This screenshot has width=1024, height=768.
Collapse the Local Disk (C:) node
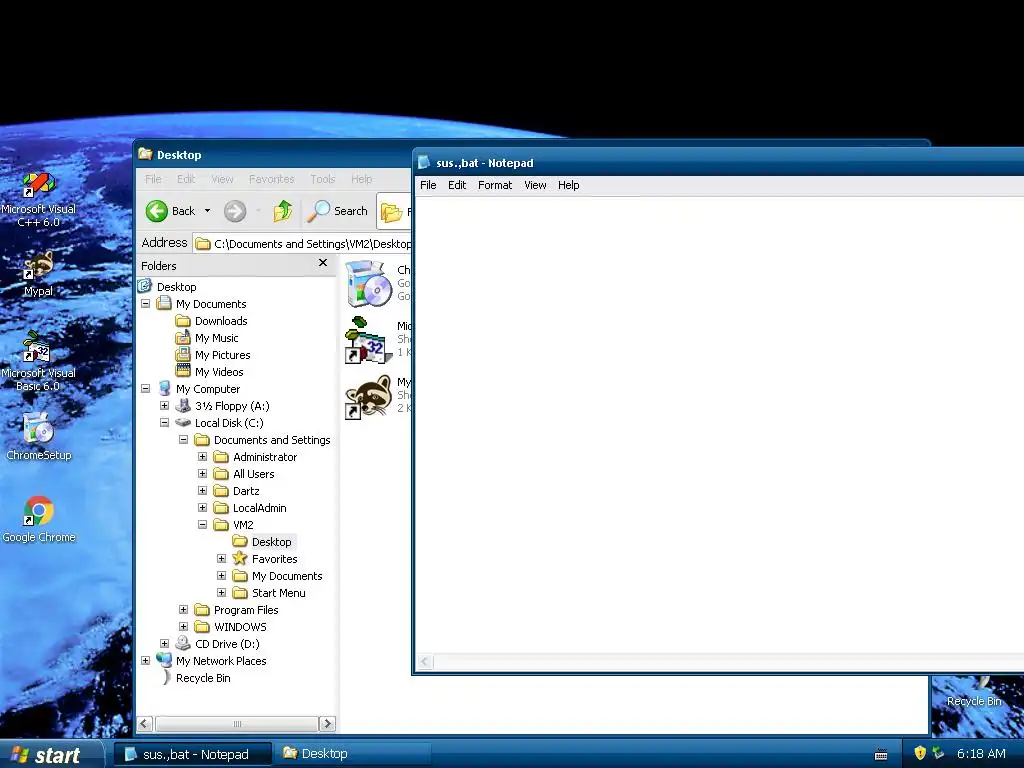pyautogui.click(x=165, y=423)
